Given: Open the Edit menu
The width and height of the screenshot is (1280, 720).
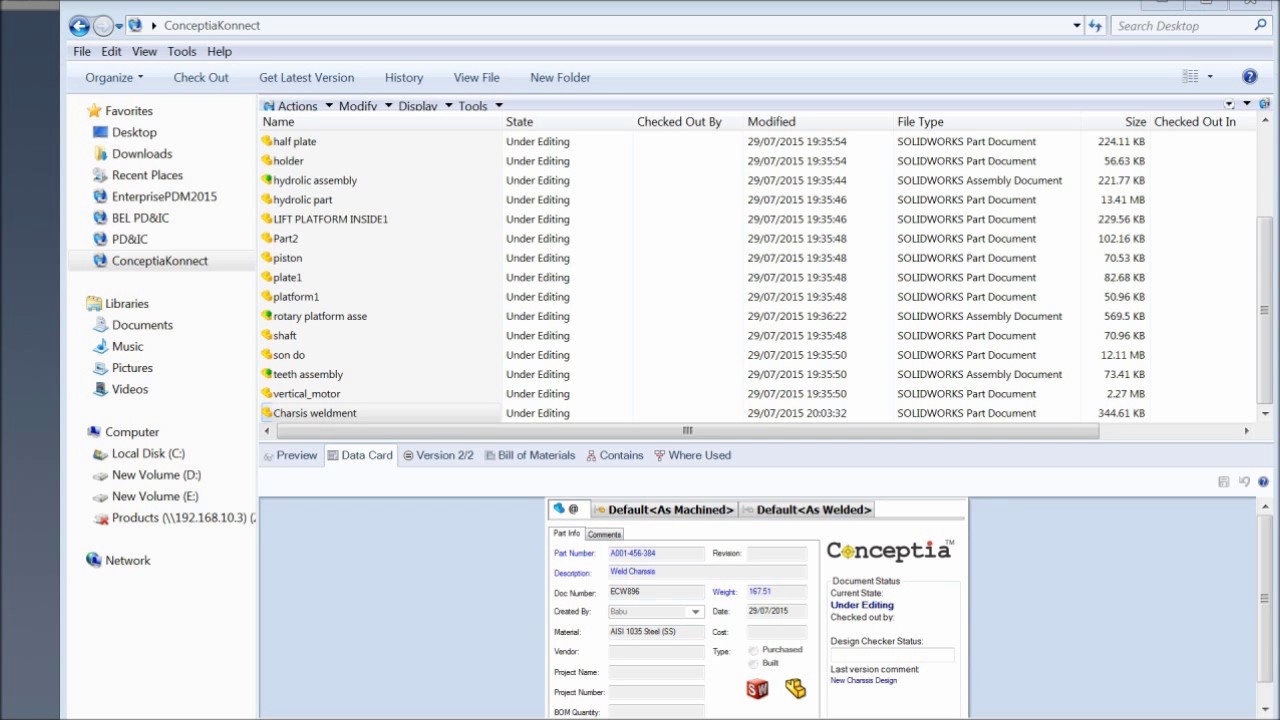Looking at the screenshot, I should pos(111,51).
